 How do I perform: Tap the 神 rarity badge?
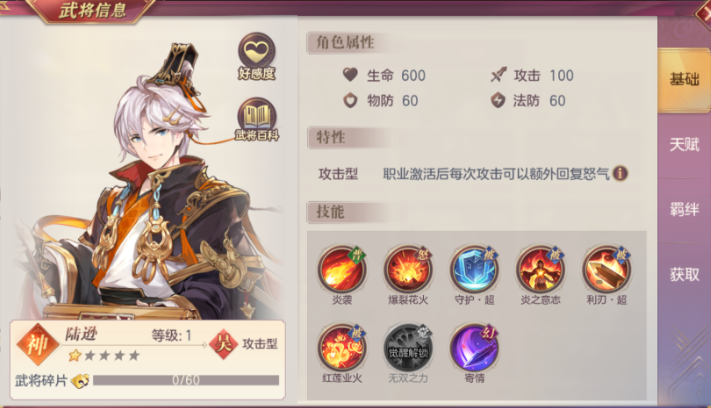38,345
